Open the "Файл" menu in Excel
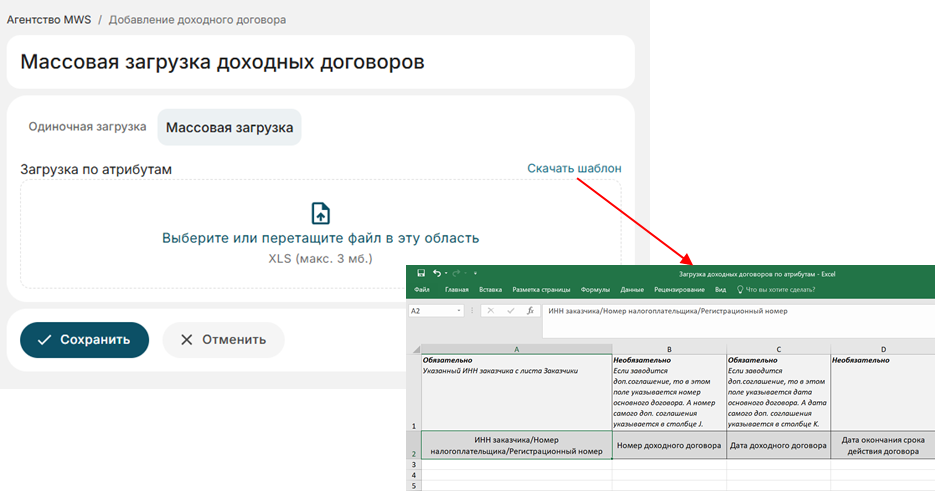 421,290
